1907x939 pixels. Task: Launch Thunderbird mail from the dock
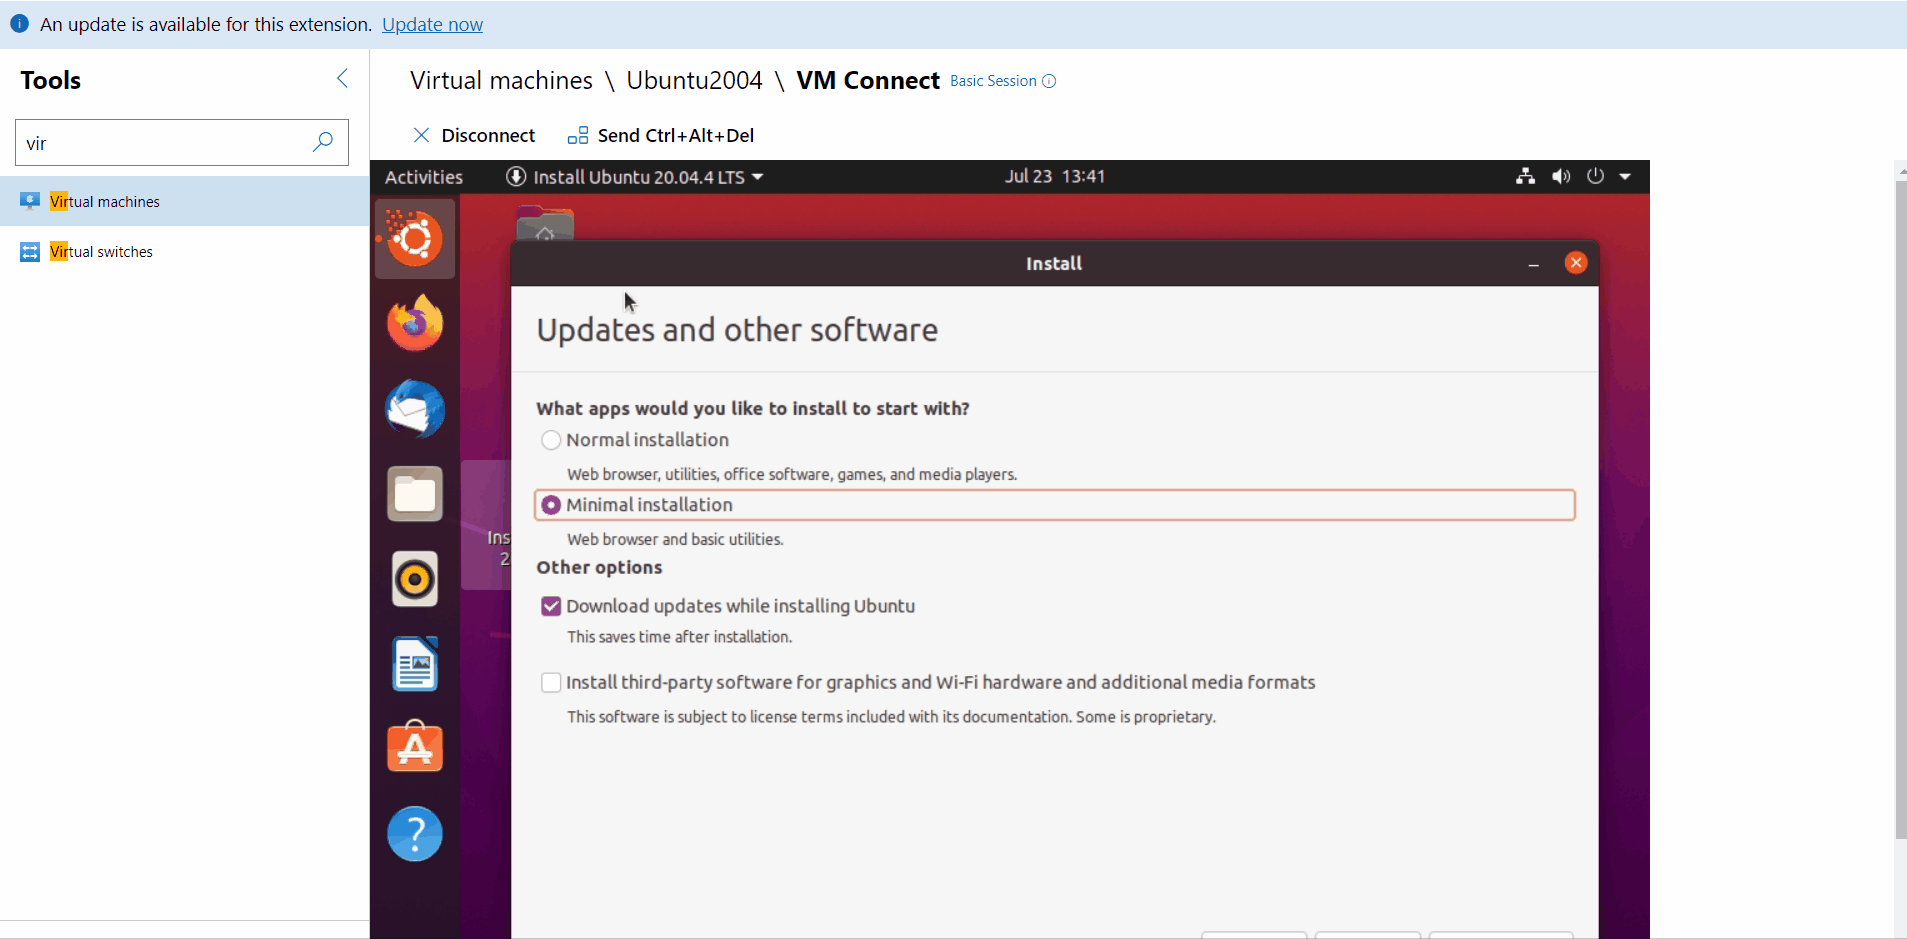(415, 409)
